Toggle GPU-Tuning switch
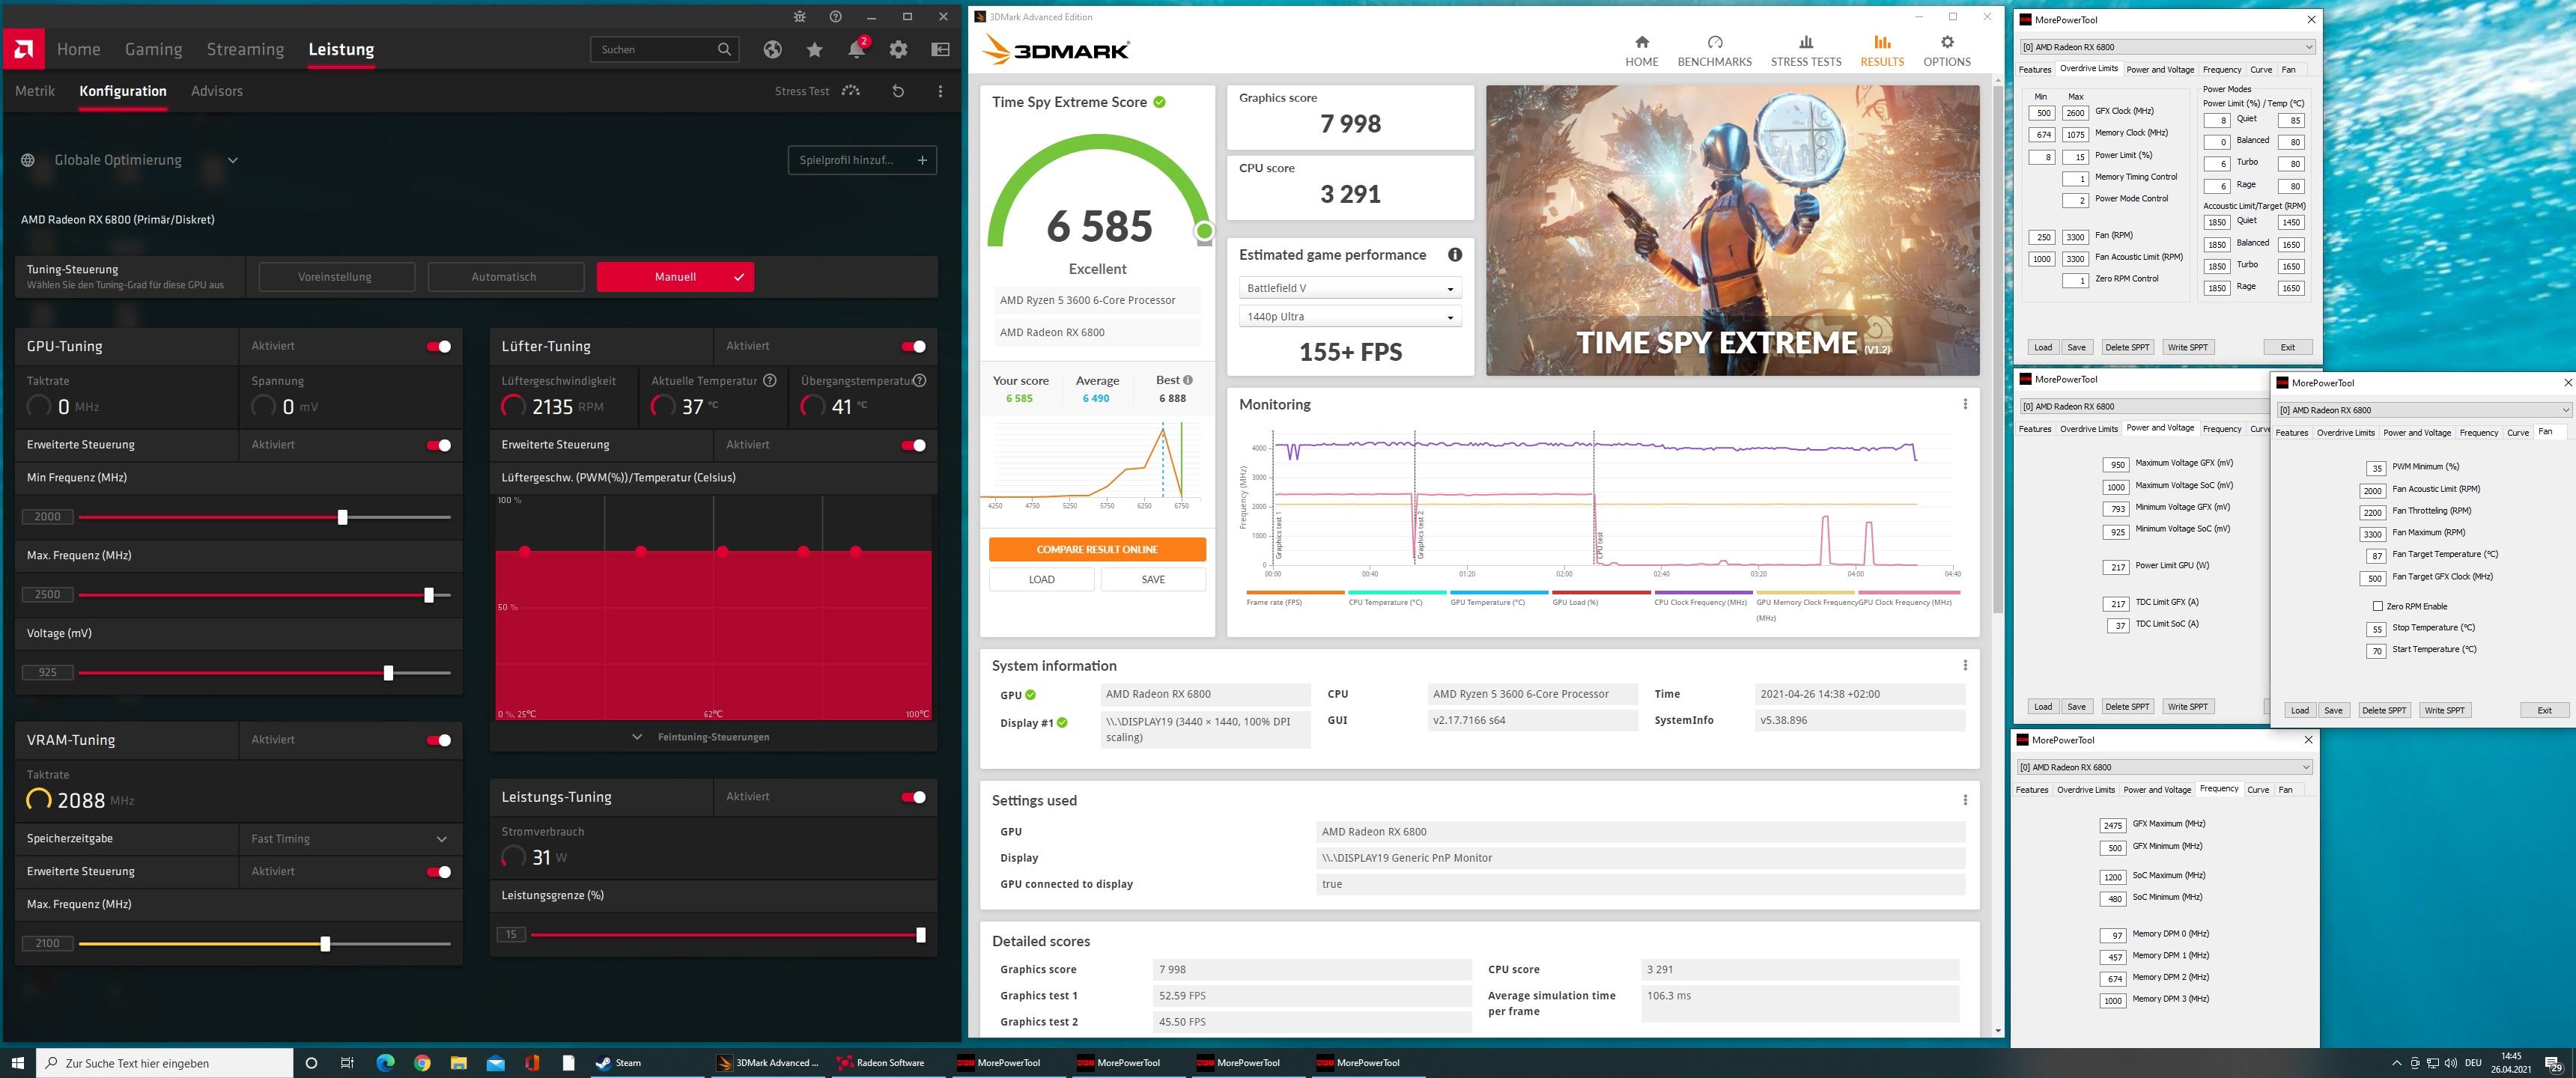 click(x=439, y=346)
